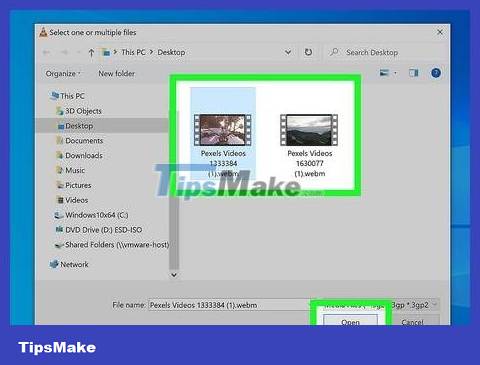Open the recent locations dropdown arrow
The image size is (480, 365).
point(78,52)
